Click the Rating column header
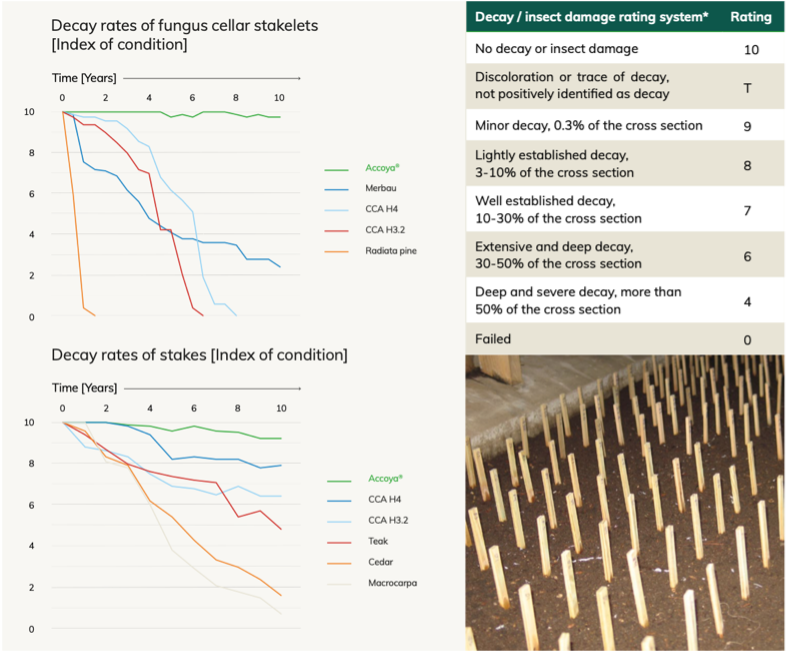 [x=751, y=17]
